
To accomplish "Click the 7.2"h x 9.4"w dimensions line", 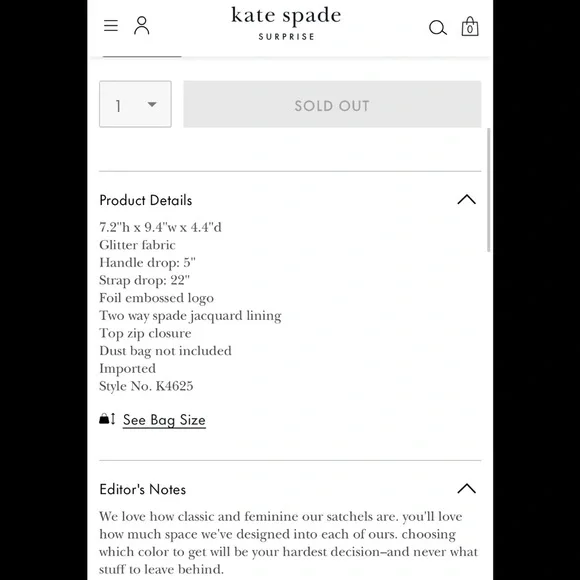I will (x=160, y=227).
